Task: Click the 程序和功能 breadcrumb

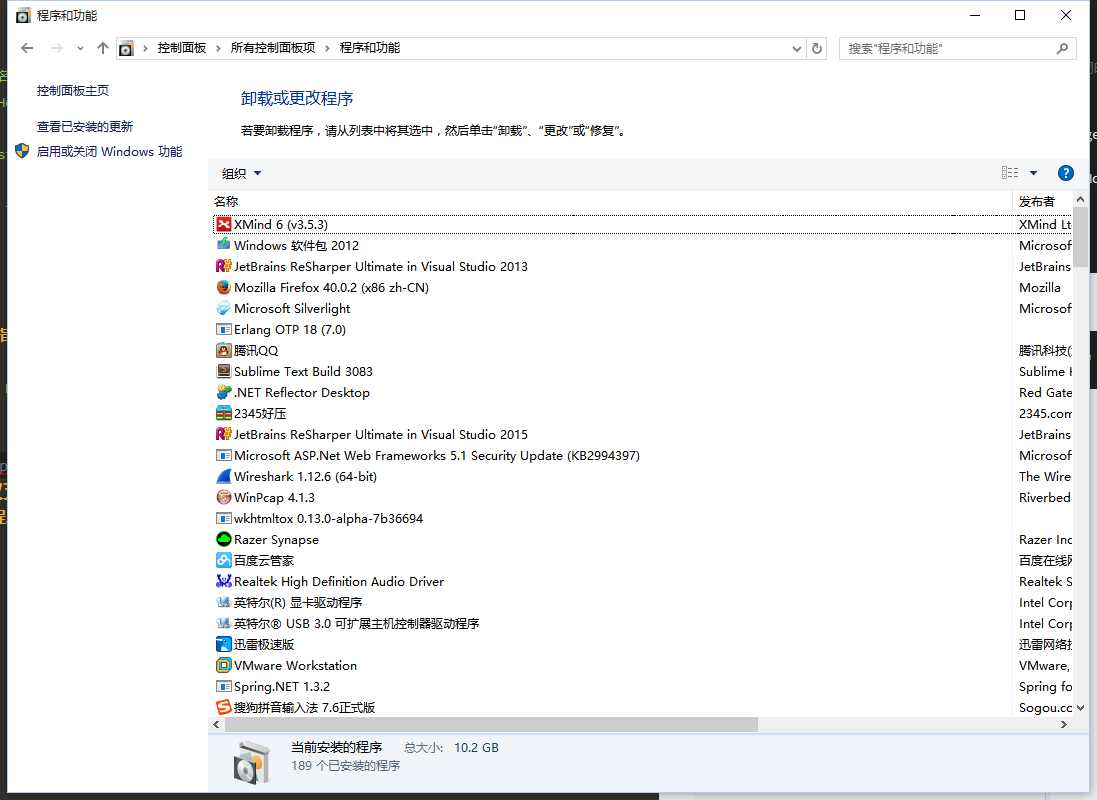Action: coord(370,48)
